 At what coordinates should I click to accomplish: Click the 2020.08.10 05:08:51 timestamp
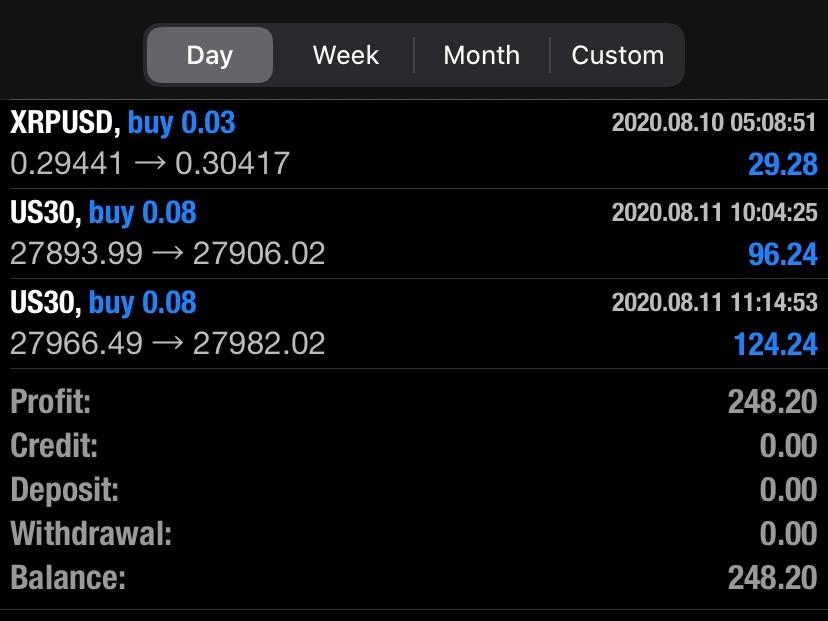(714, 123)
